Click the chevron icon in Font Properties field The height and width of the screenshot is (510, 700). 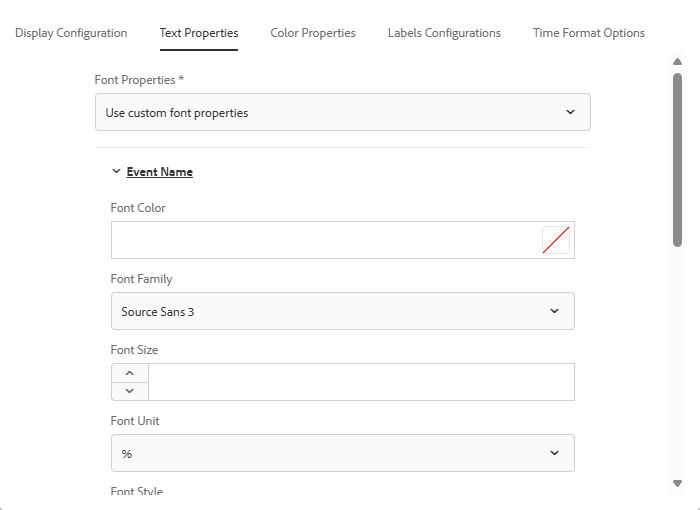click(x=570, y=112)
